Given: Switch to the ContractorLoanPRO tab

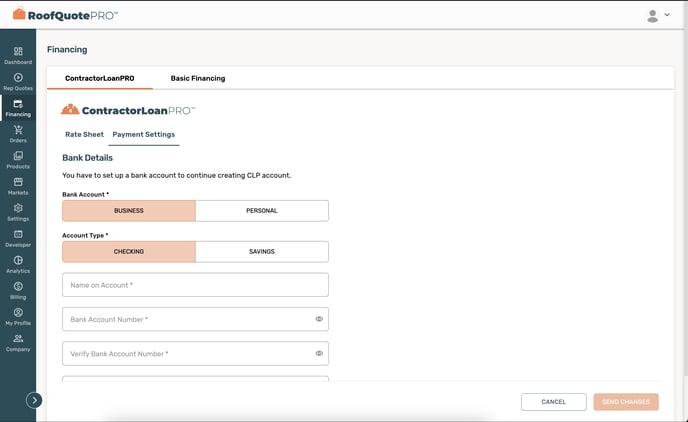Looking at the screenshot, I should 100,78.
